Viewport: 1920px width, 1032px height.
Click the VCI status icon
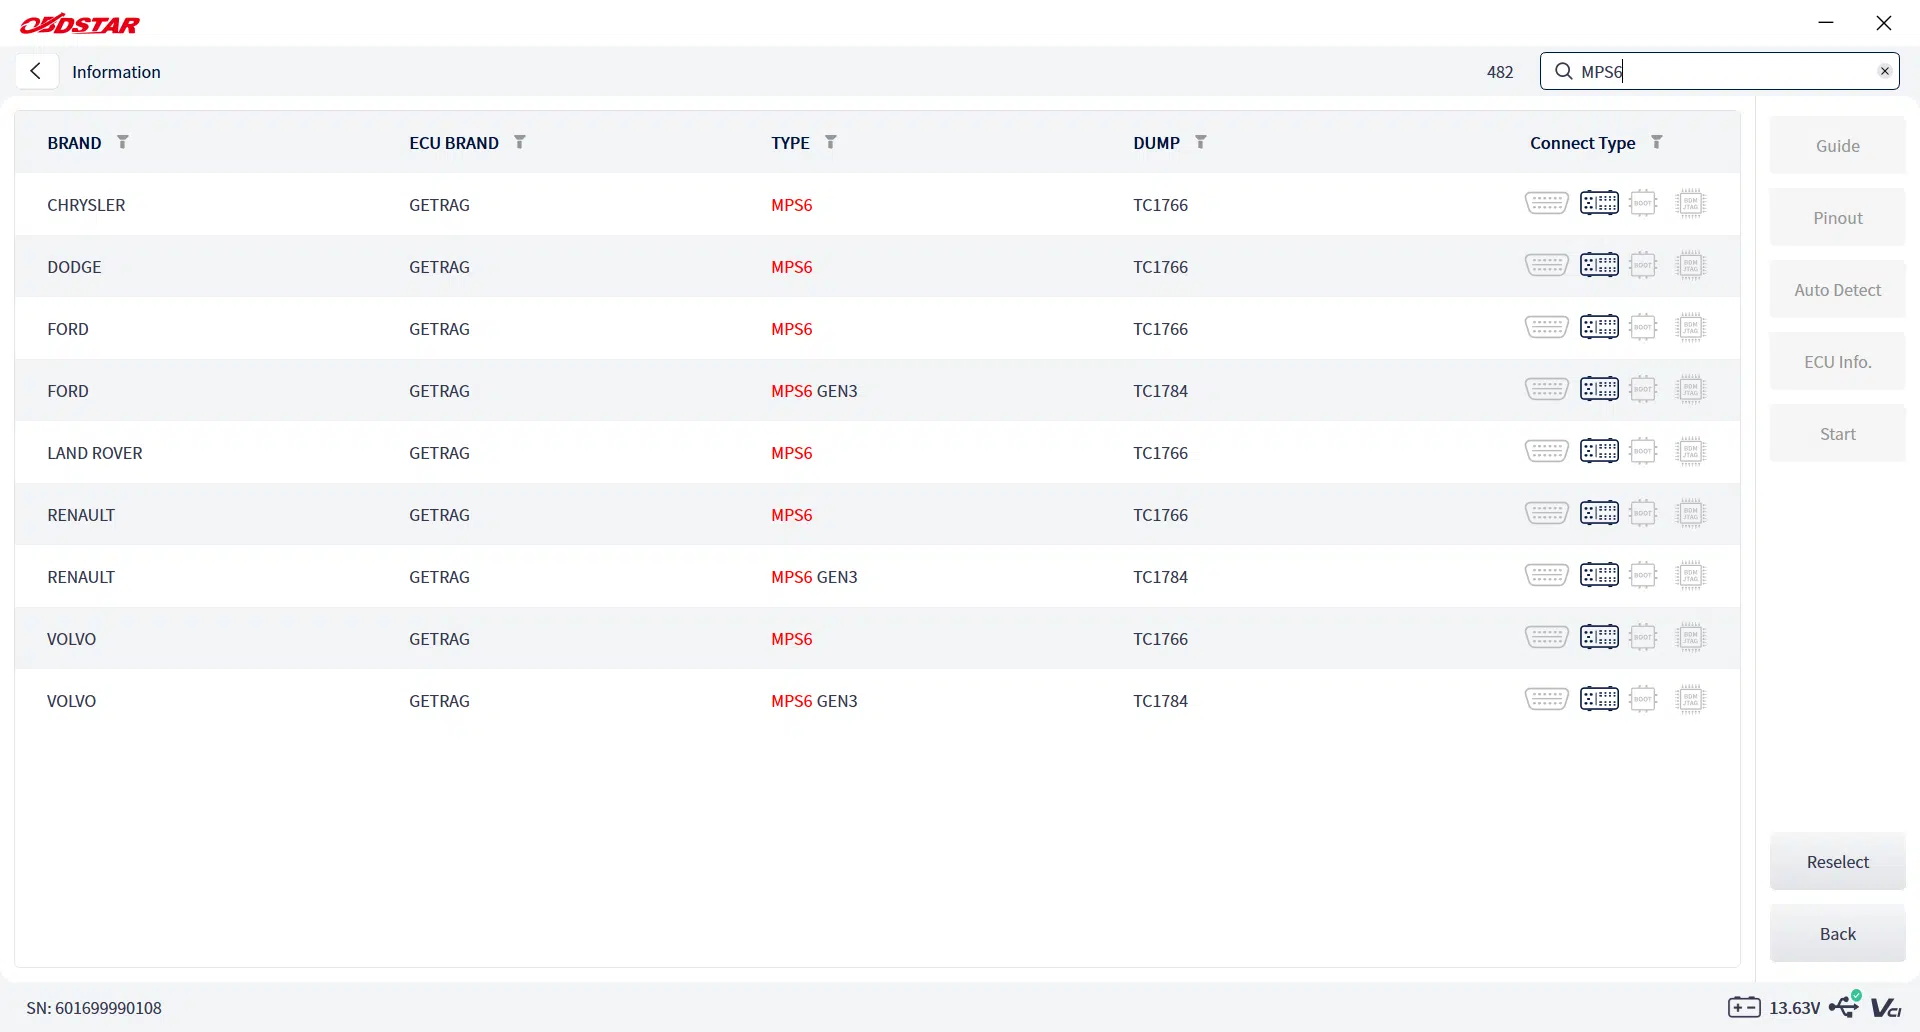click(x=1886, y=1007)
